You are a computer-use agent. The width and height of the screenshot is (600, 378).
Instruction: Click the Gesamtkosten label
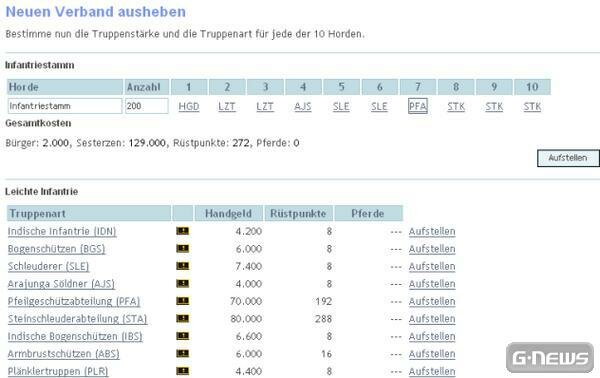coord(38,123)
